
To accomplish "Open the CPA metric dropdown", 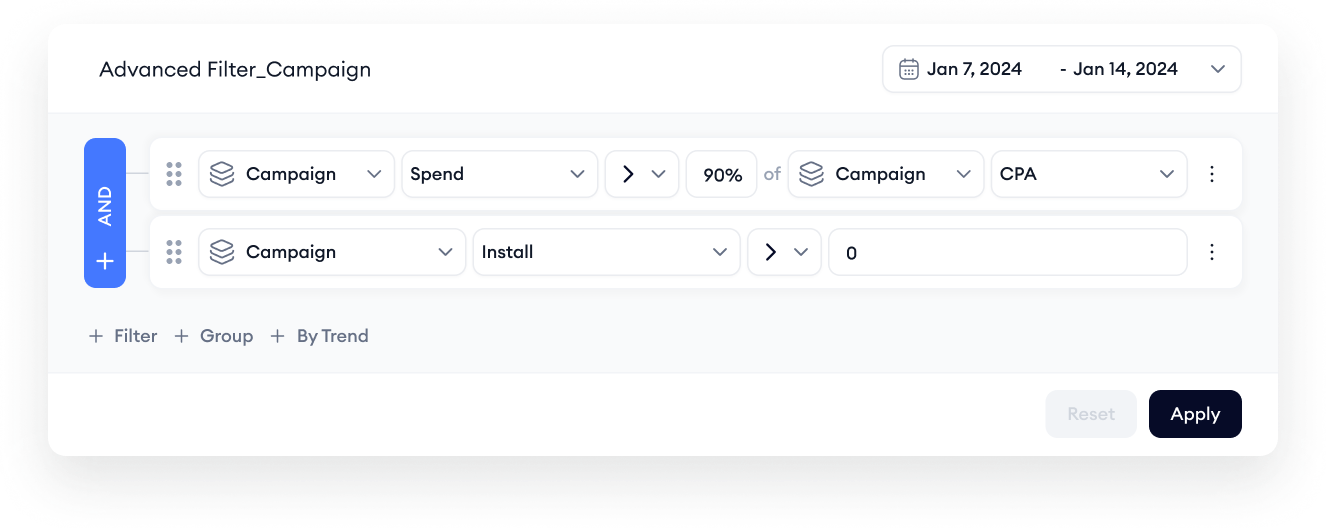I will (x=1087, y=174).
